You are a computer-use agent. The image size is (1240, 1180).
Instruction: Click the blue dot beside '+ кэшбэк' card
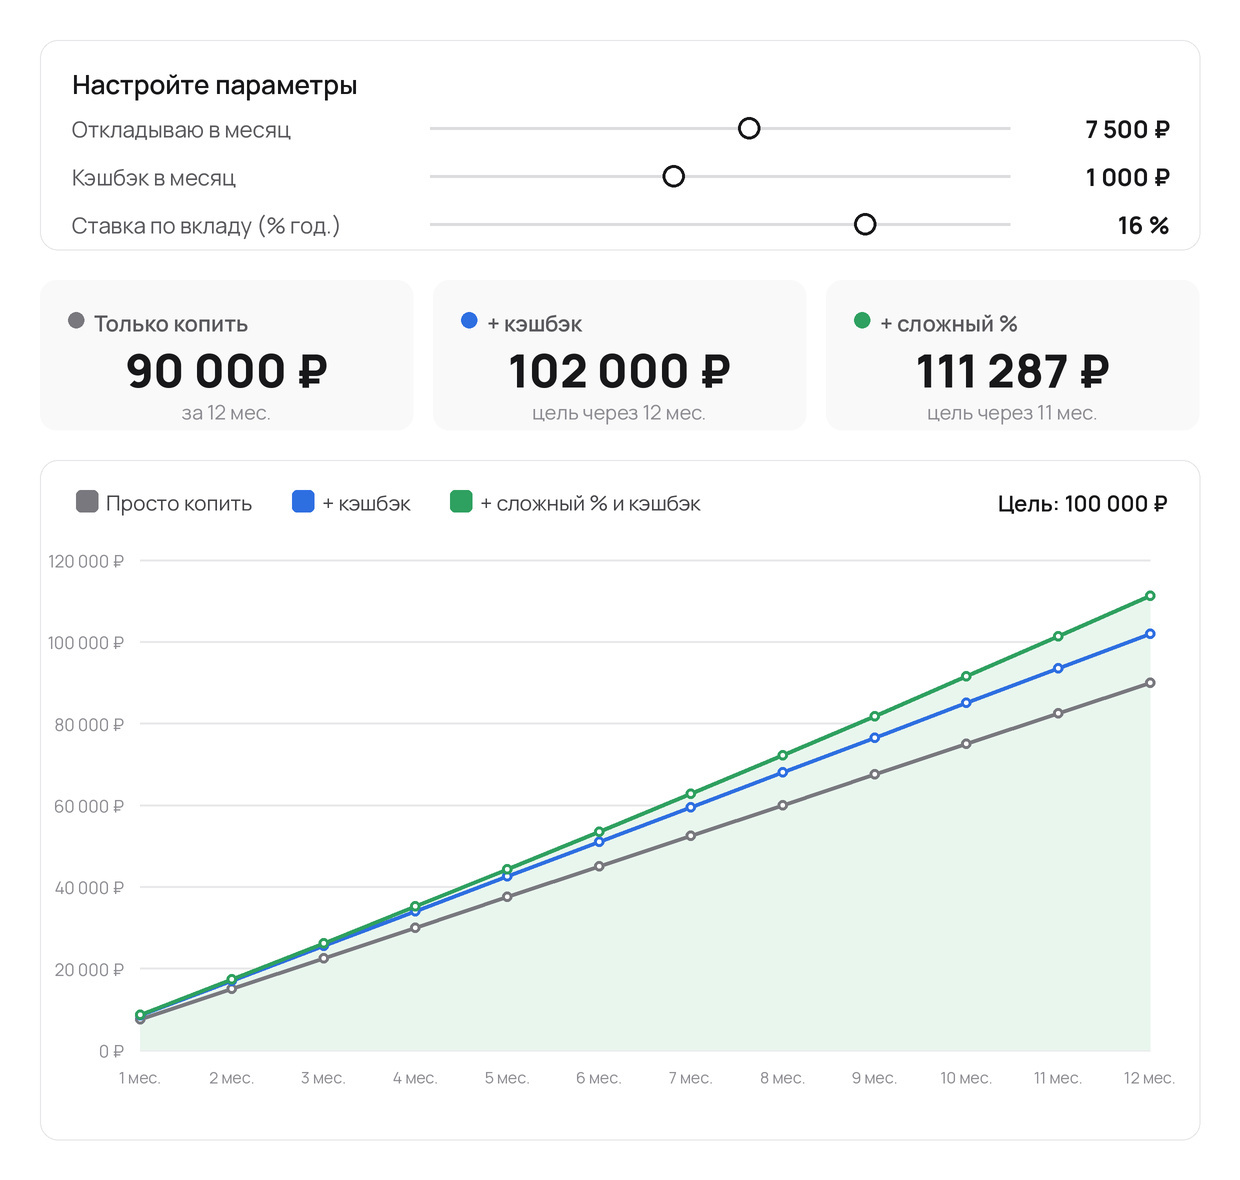[x=469, y=320]
